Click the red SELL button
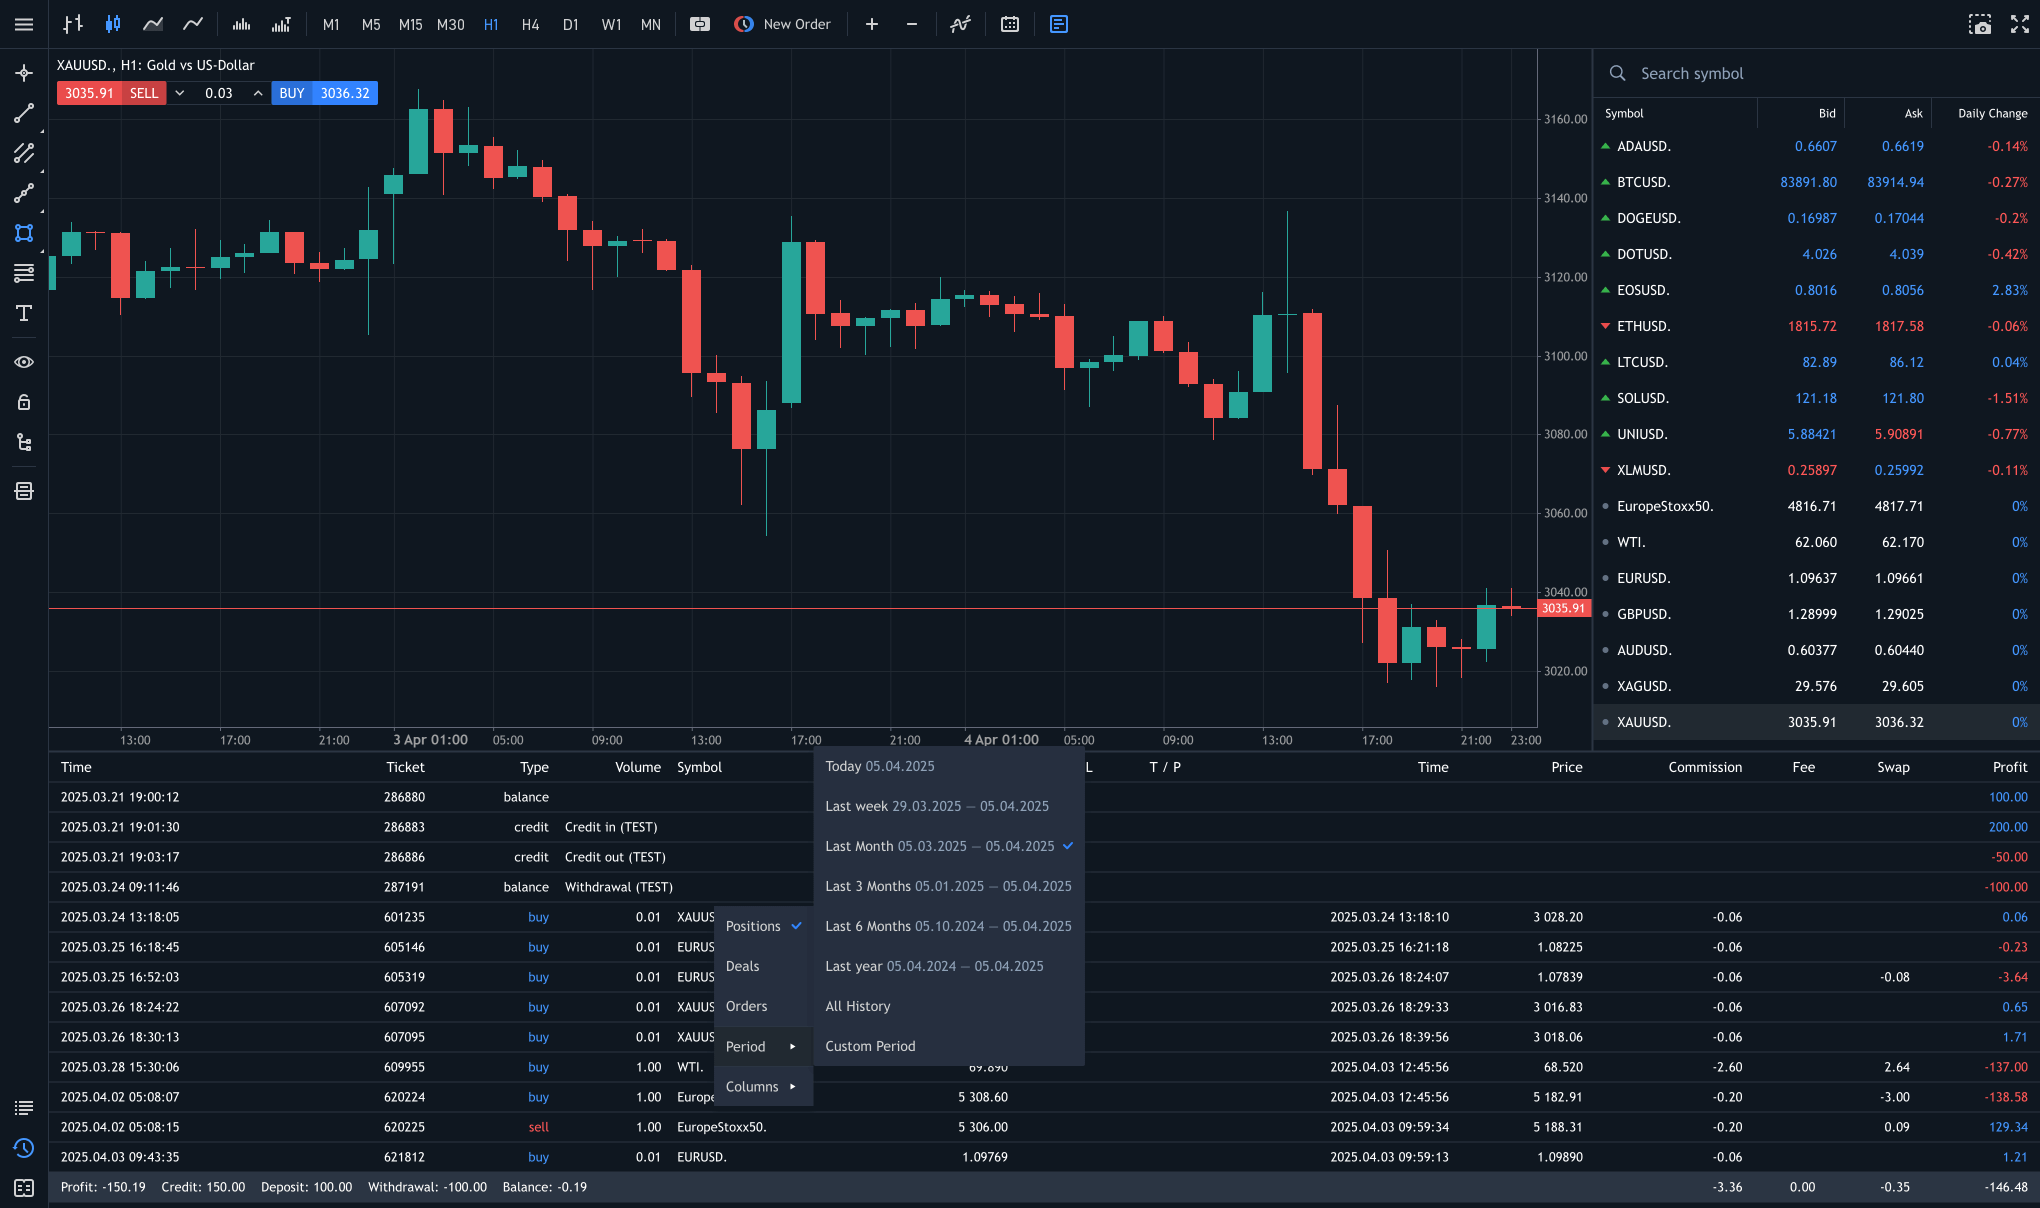The image size is (2040, 1208). pyautogui.click(x=143, y=93)
